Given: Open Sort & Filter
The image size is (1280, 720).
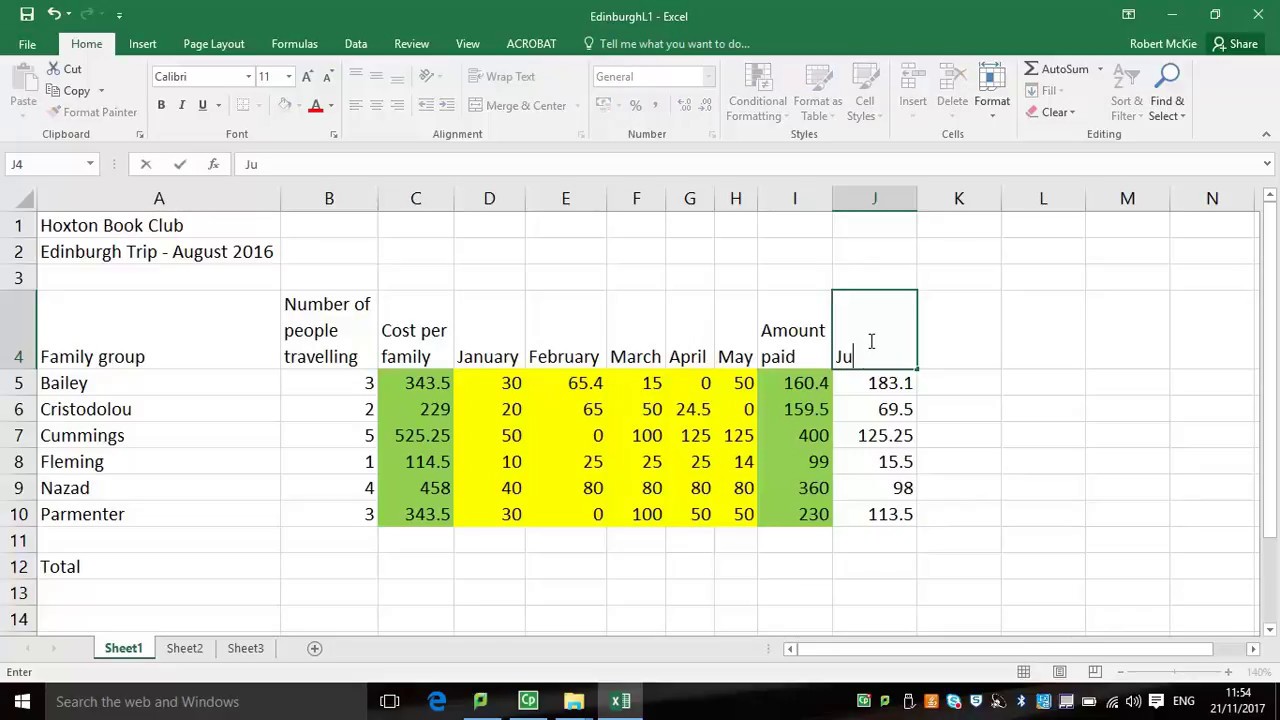Looking at the screenshot, I should coord(1127,93).
